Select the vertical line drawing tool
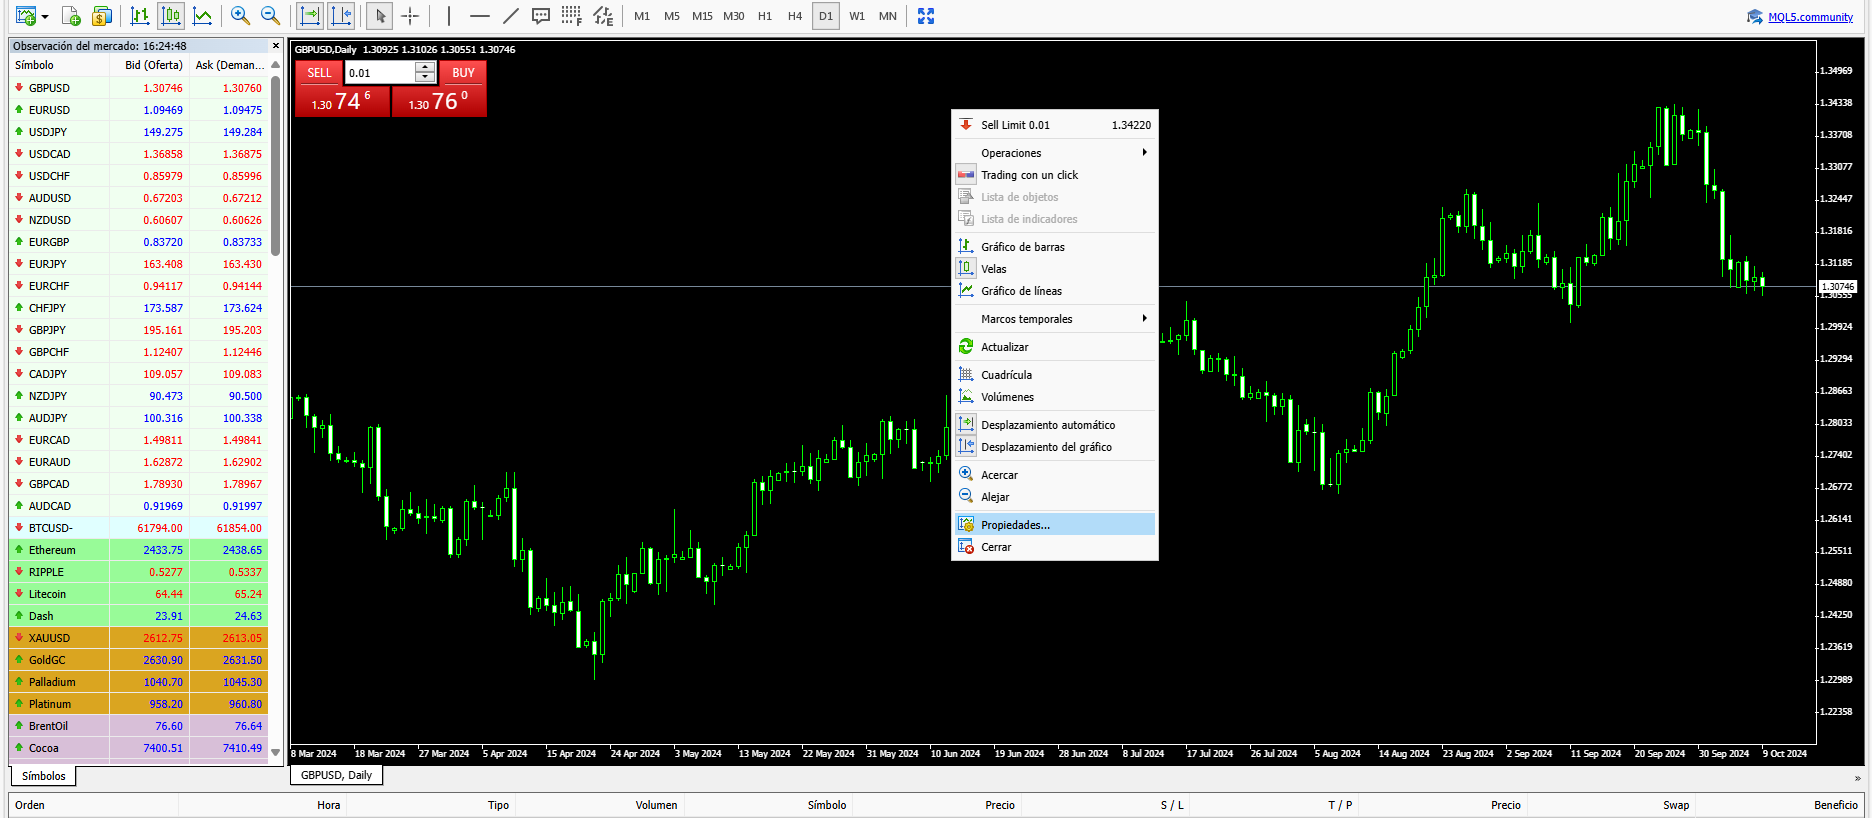Viewport: 1872px width, 818px height. pos(449,16)
